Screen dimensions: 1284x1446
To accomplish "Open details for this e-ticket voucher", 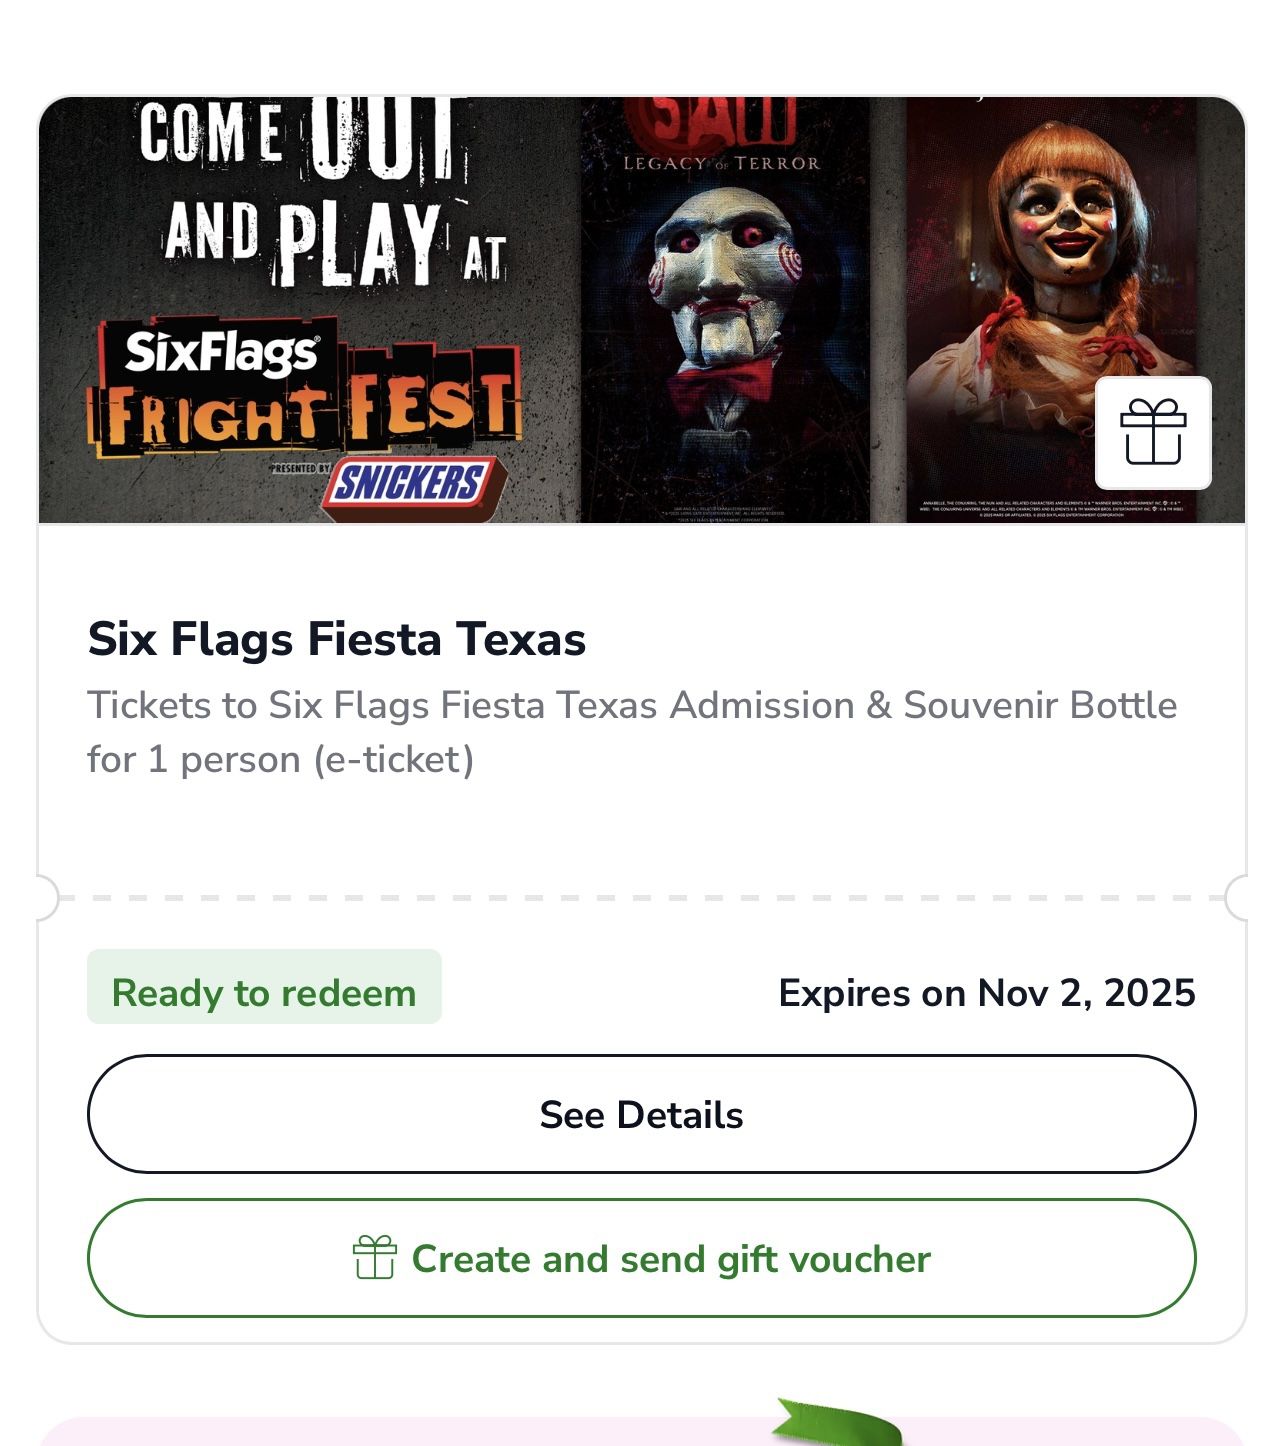I will (x=641, y=1114).
